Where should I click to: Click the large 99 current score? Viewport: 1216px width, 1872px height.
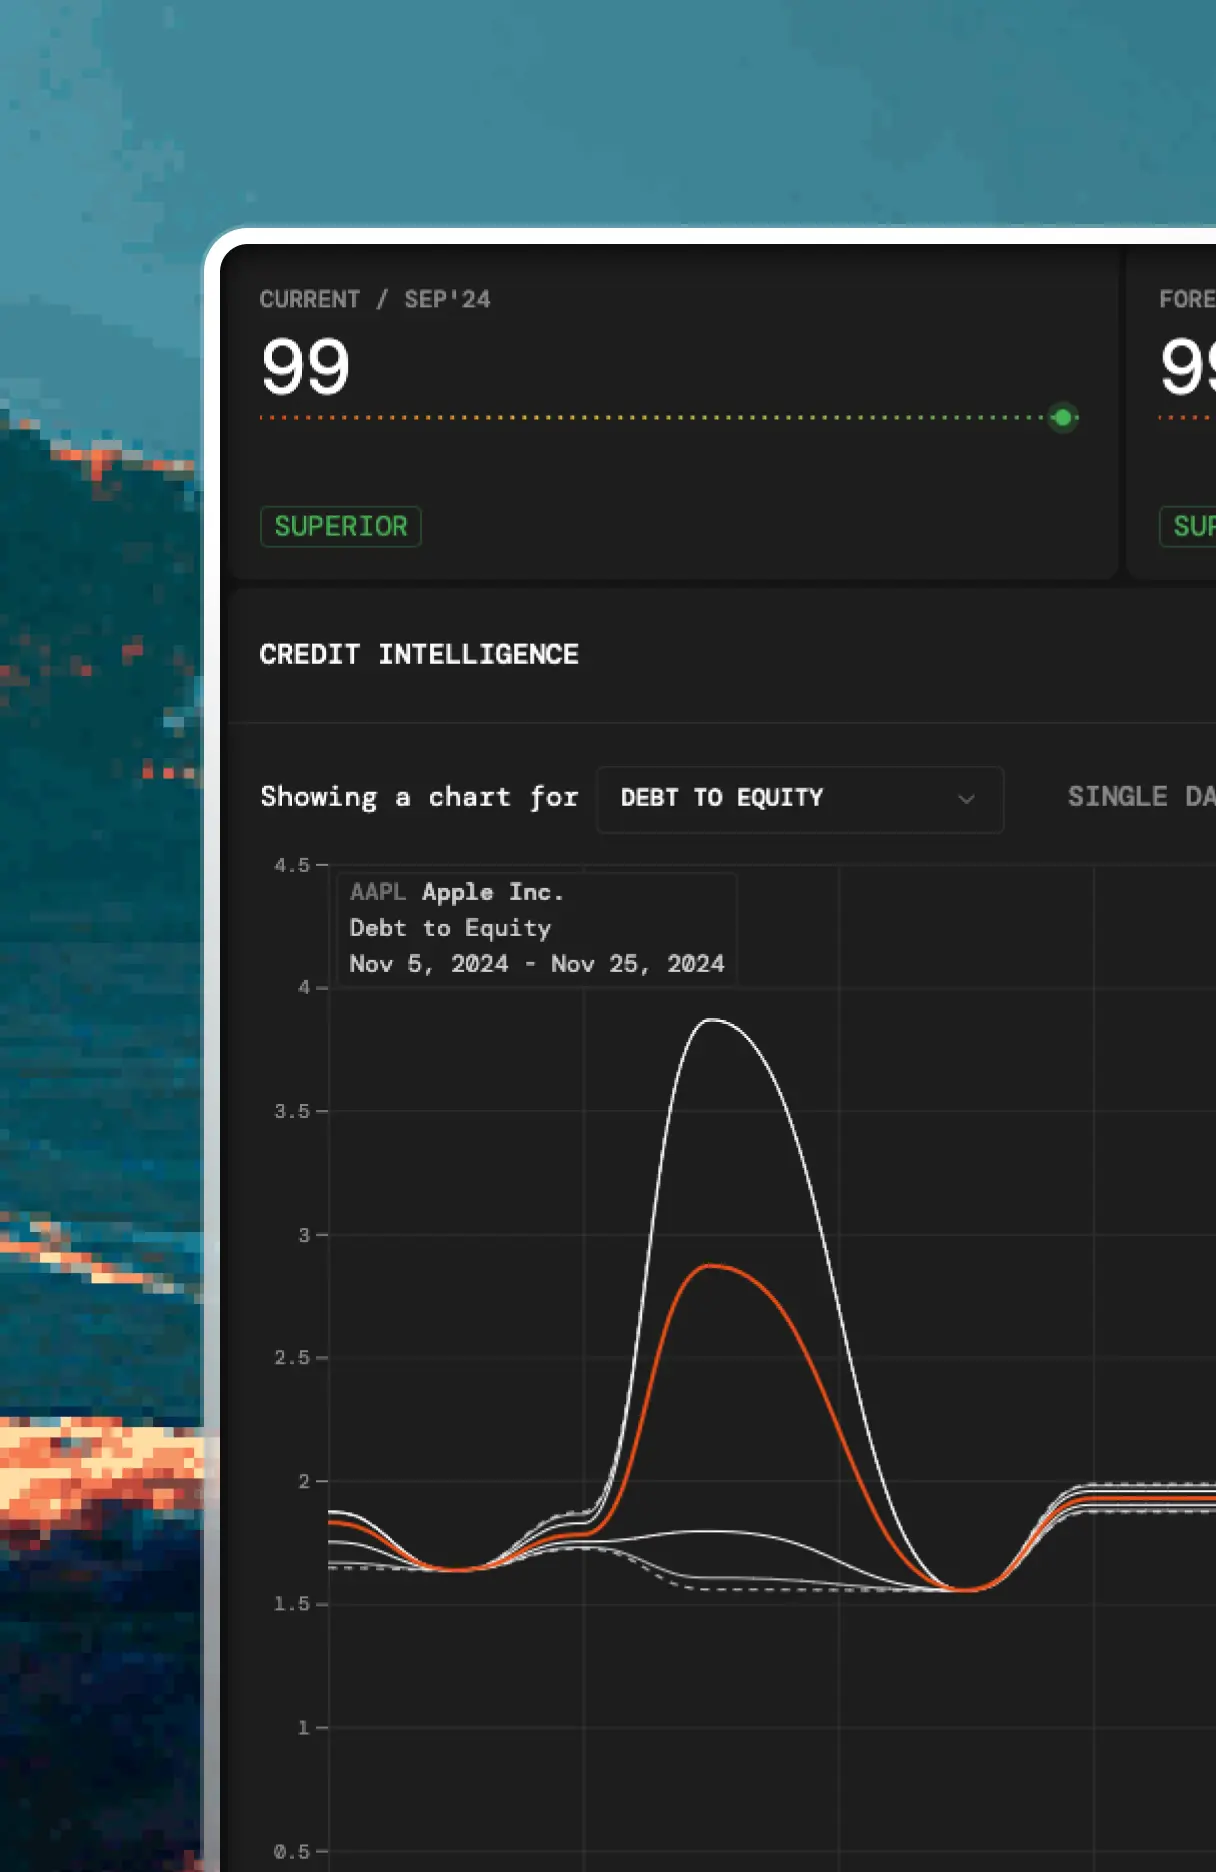point(305,367)
